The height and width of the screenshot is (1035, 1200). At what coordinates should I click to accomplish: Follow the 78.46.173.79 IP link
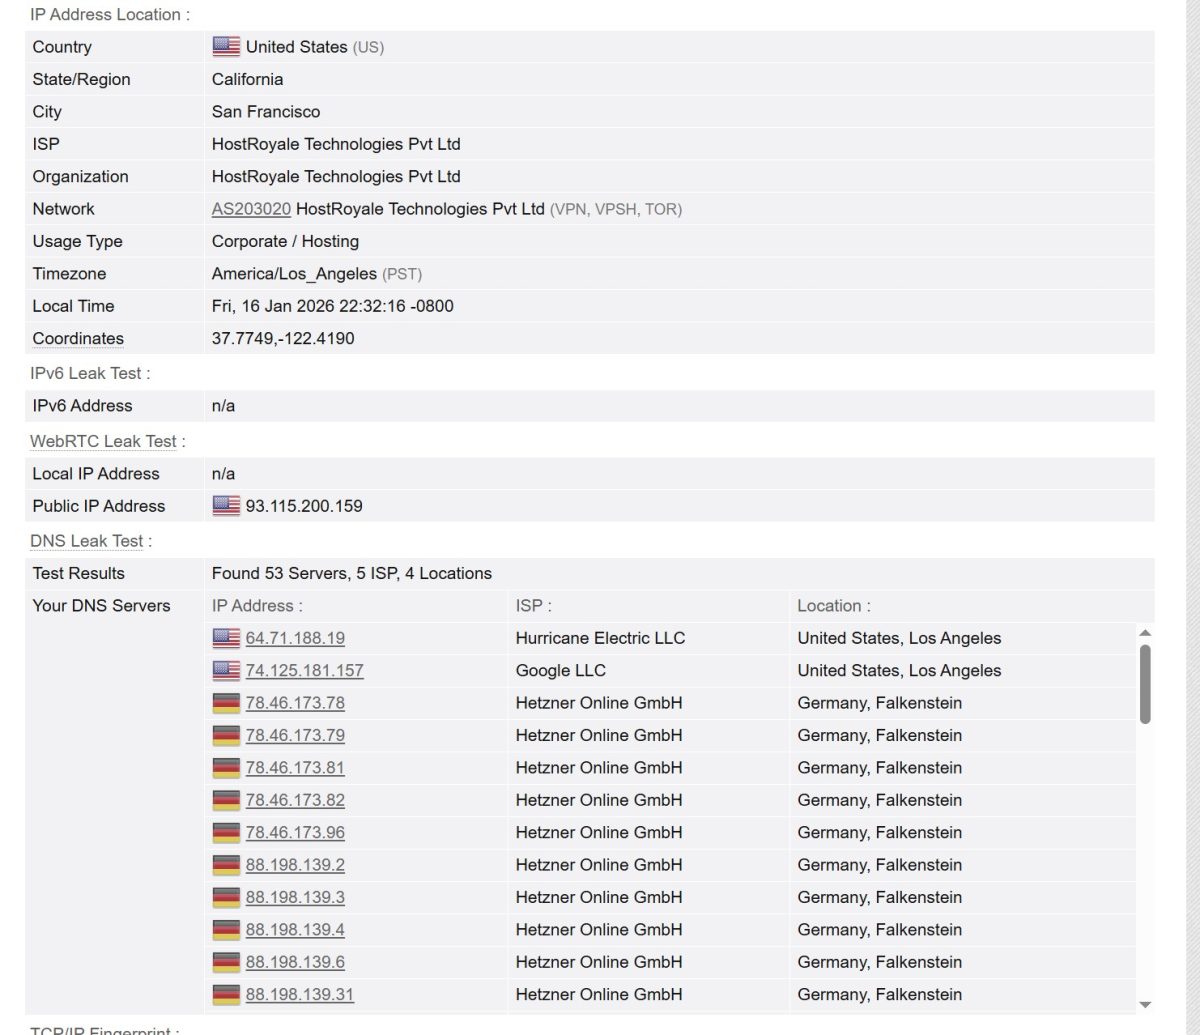click(295, 736)
